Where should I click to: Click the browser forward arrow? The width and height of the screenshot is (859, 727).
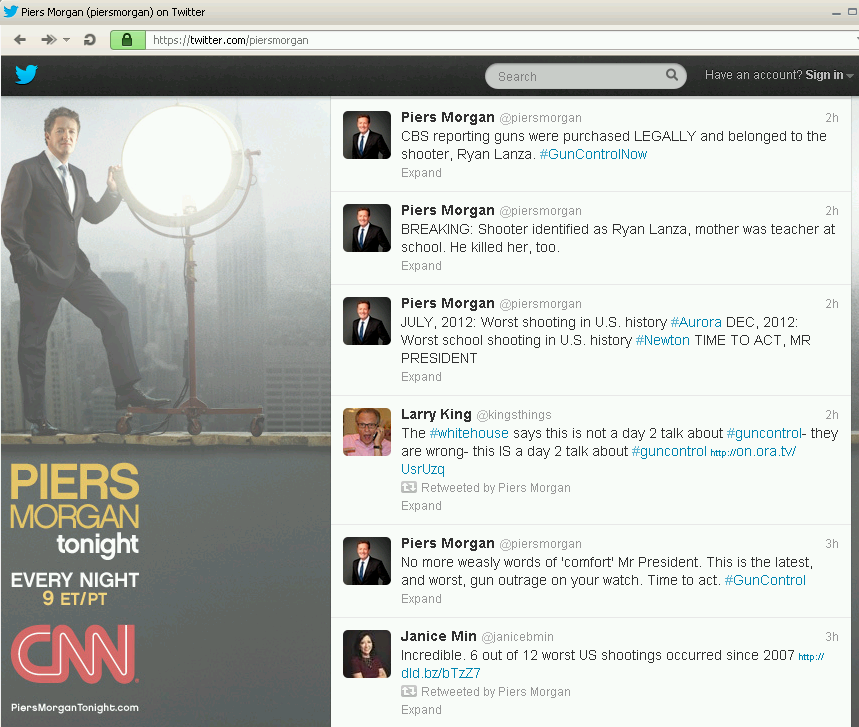48,40
